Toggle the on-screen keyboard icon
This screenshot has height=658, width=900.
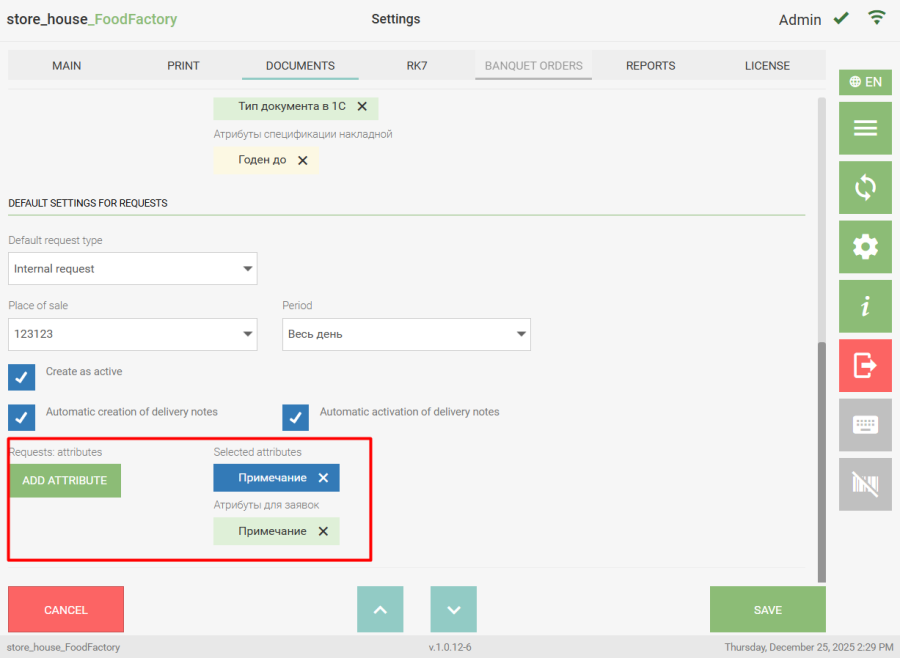pyautogui.click(x=865, y=425)
